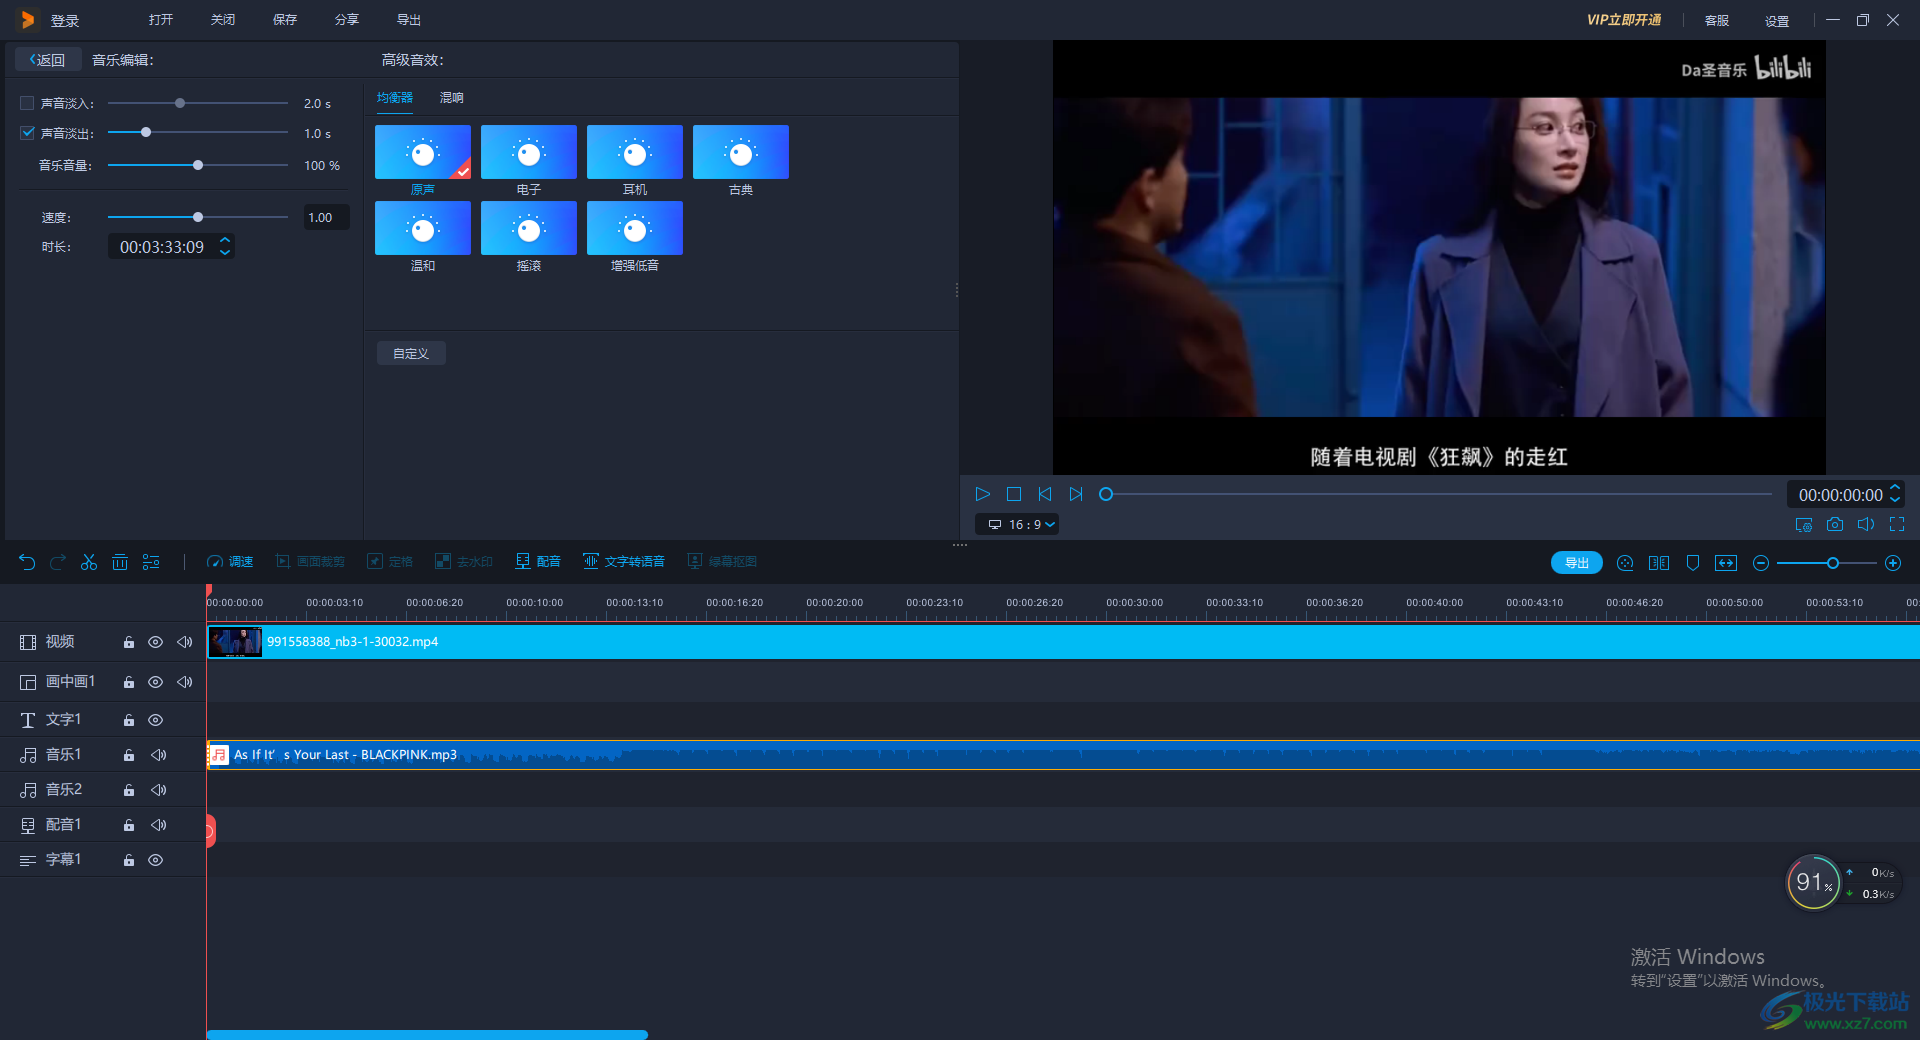Hide the 视频 track with eye icon
1920x1040 pixels.
coord(156,642)
